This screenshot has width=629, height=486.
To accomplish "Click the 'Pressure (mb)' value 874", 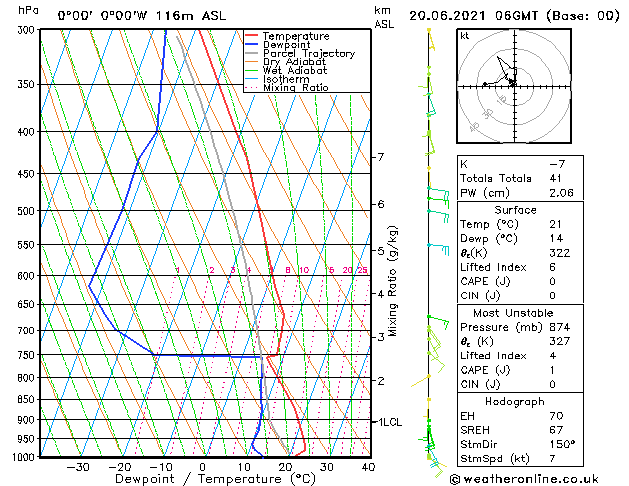I will pos(560,327).
